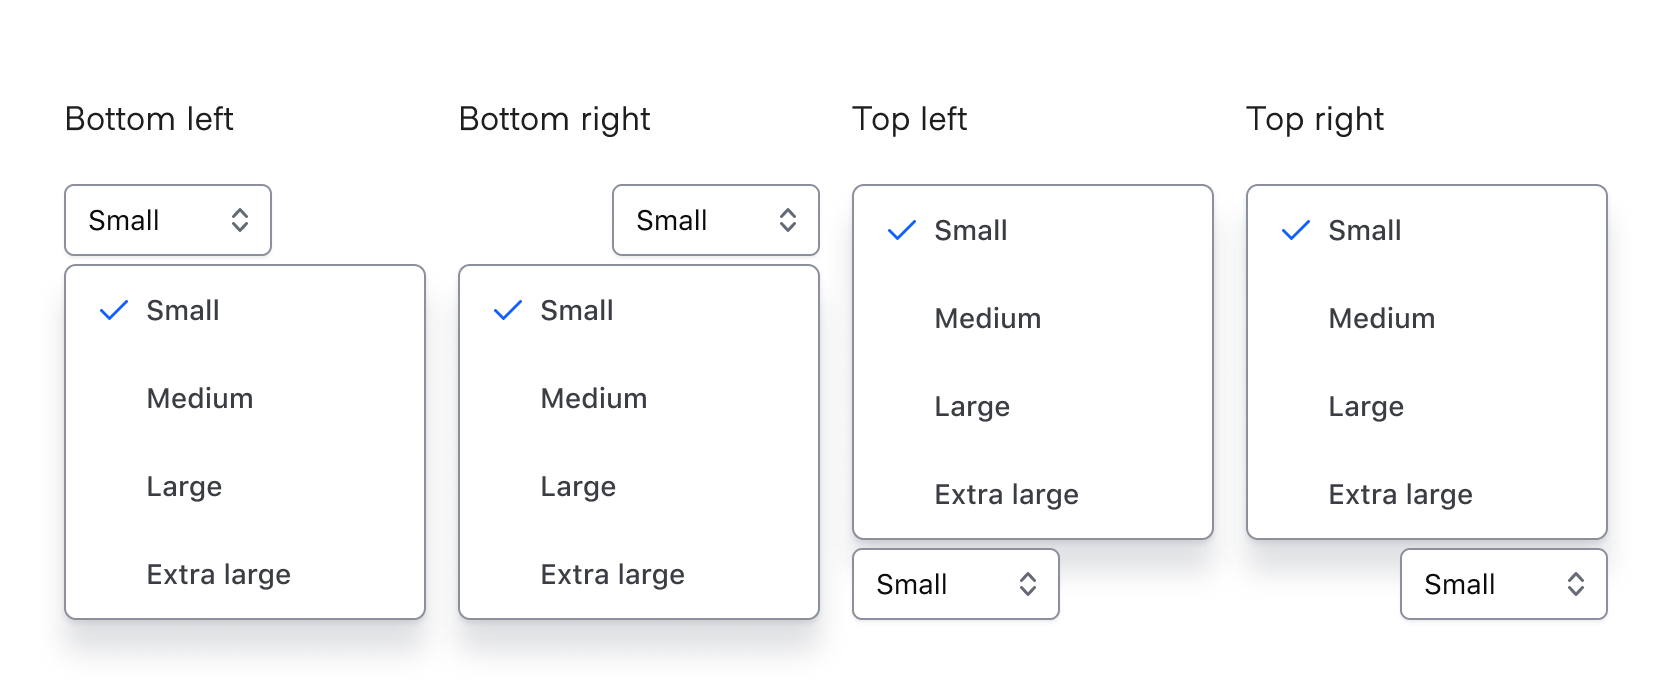Open the Bottom right Small dropdown
Image resolution: width=1672 pixels, height=680 pixels.
point(715,220)
